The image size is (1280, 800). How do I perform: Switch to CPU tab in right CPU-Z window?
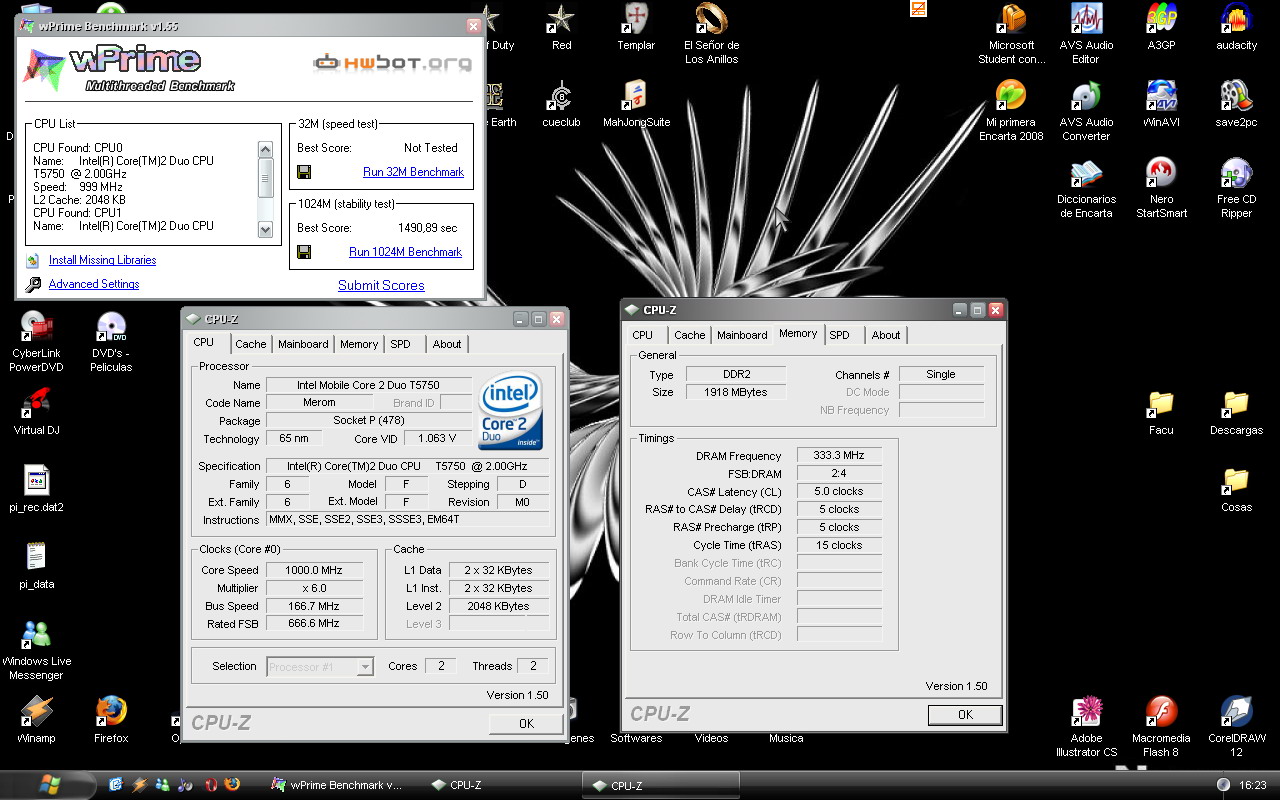(643, 335)
